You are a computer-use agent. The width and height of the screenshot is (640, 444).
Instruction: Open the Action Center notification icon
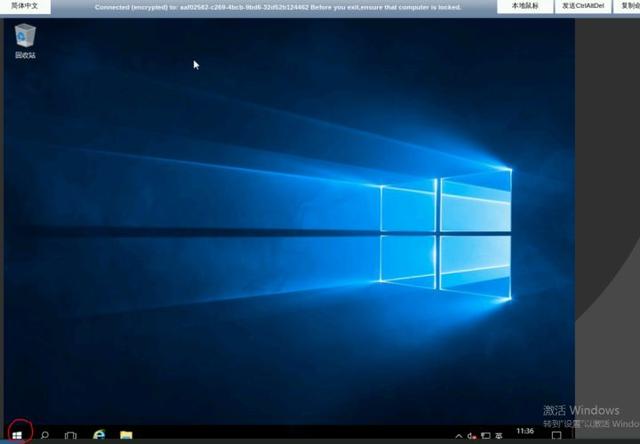[556, 436]
